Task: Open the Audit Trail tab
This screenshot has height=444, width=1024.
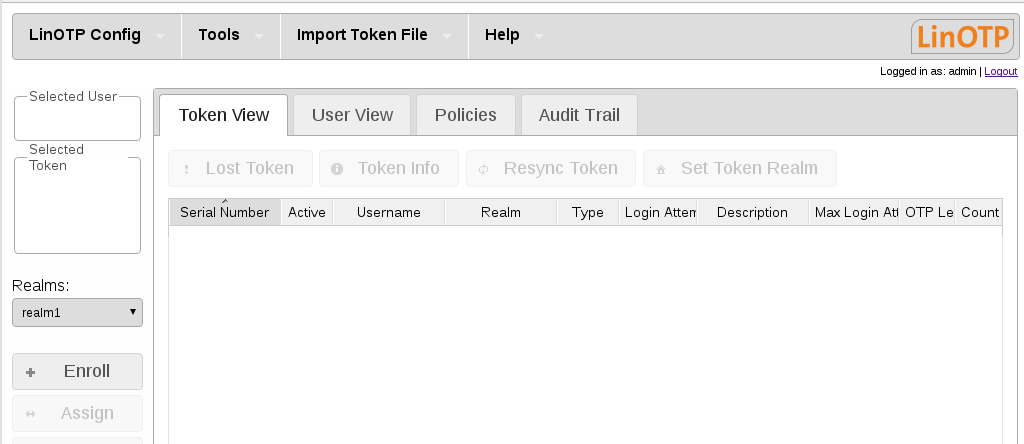Action: [x=579, y=115]
